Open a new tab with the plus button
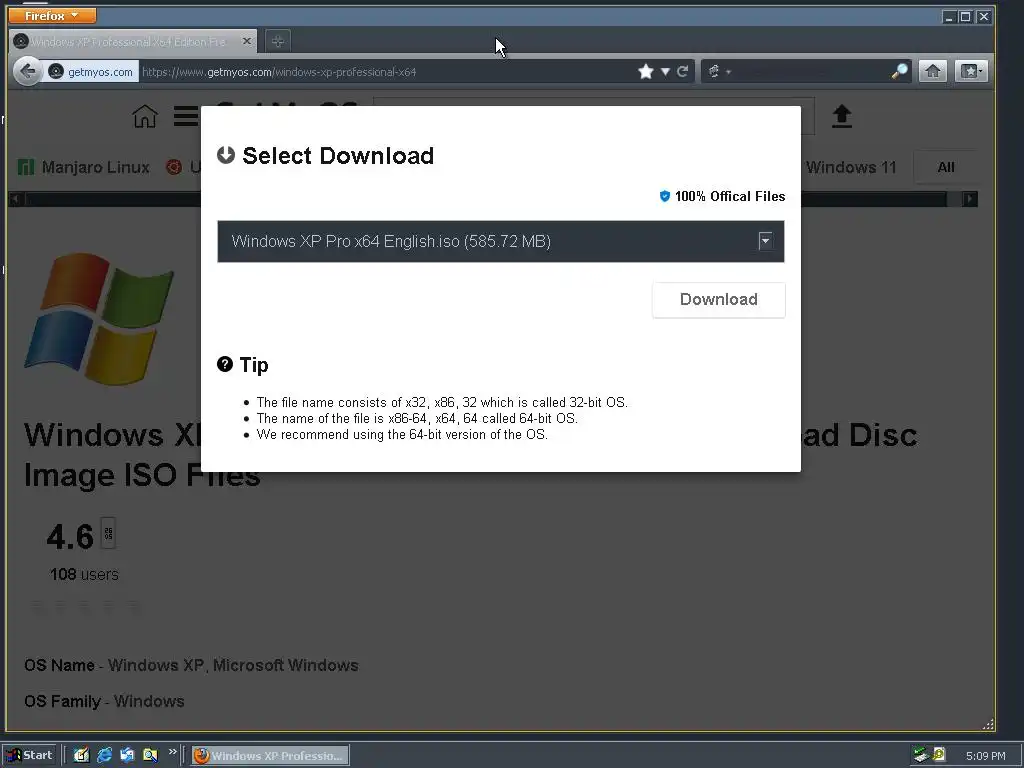 278,41
